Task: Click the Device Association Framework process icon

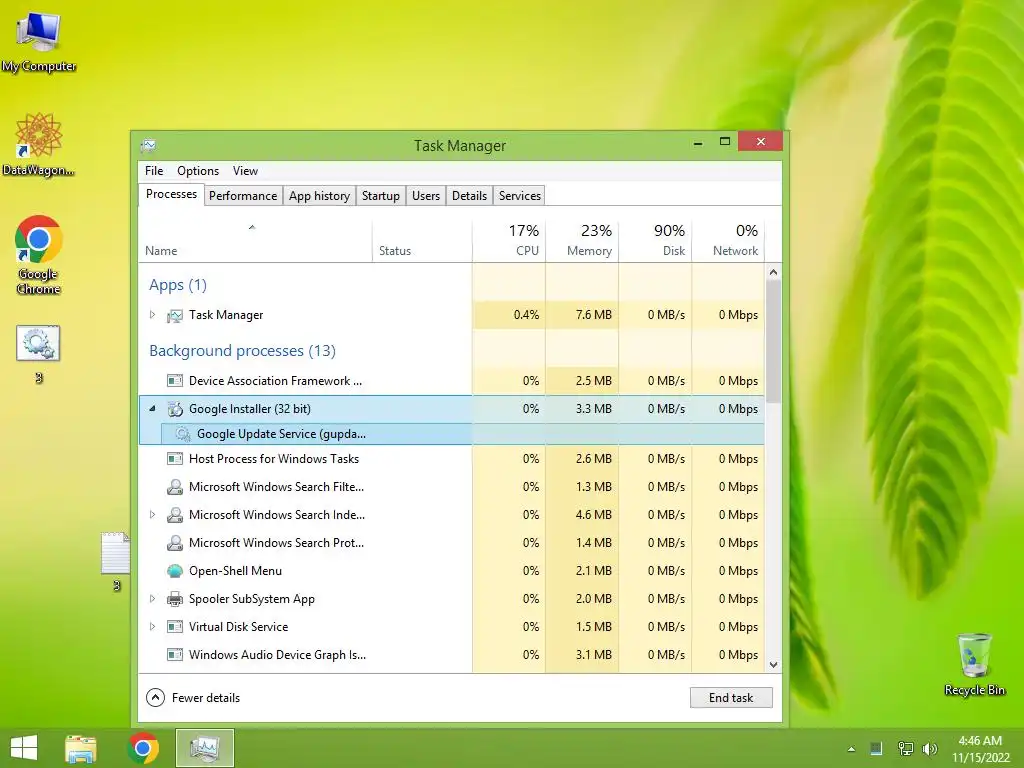Action: coord(174,381)
